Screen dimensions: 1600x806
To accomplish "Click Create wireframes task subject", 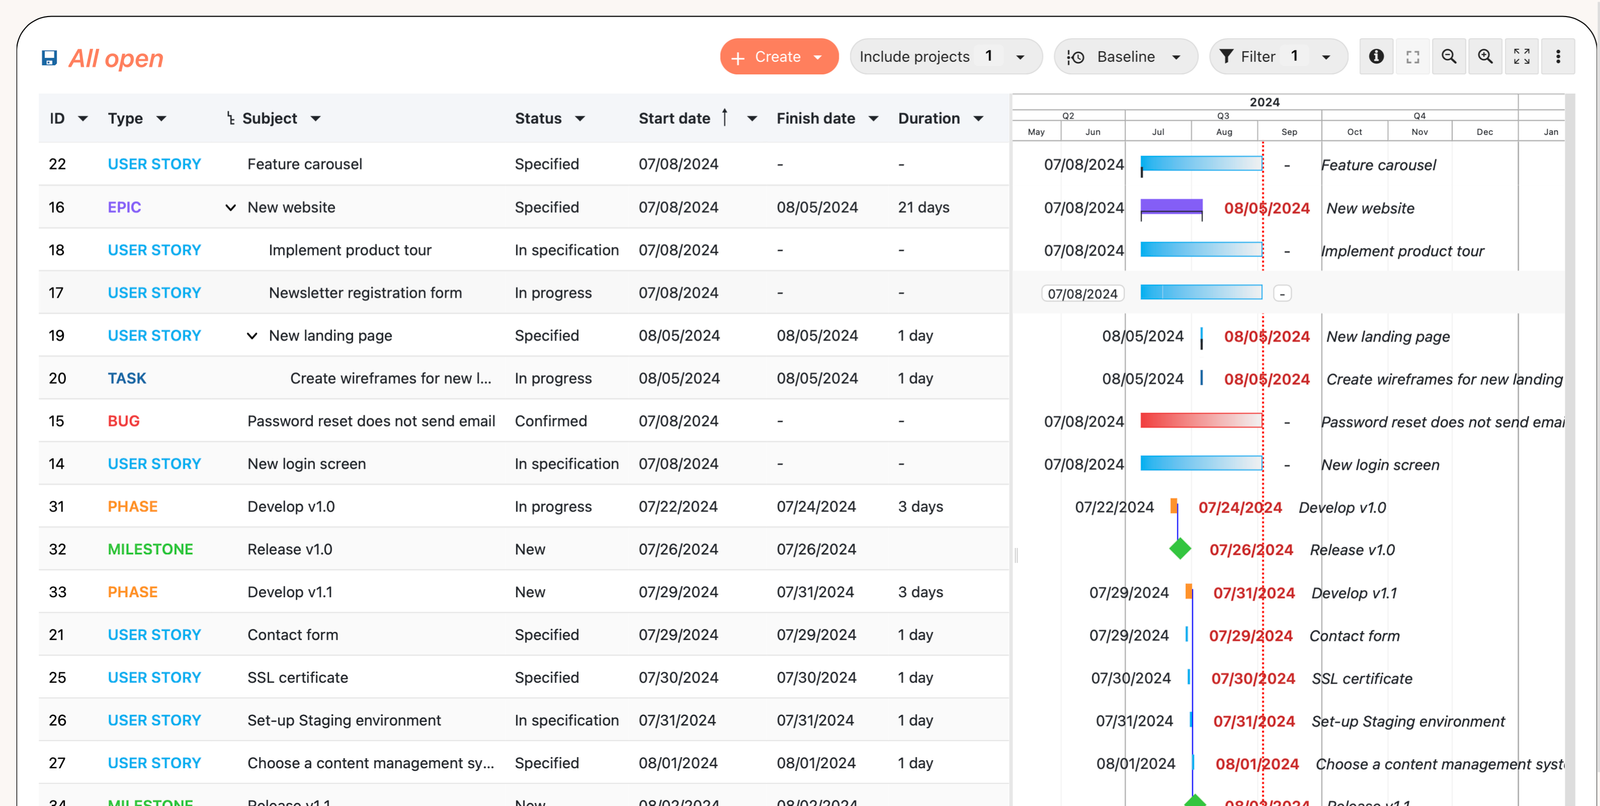I will tap(391, 378).
